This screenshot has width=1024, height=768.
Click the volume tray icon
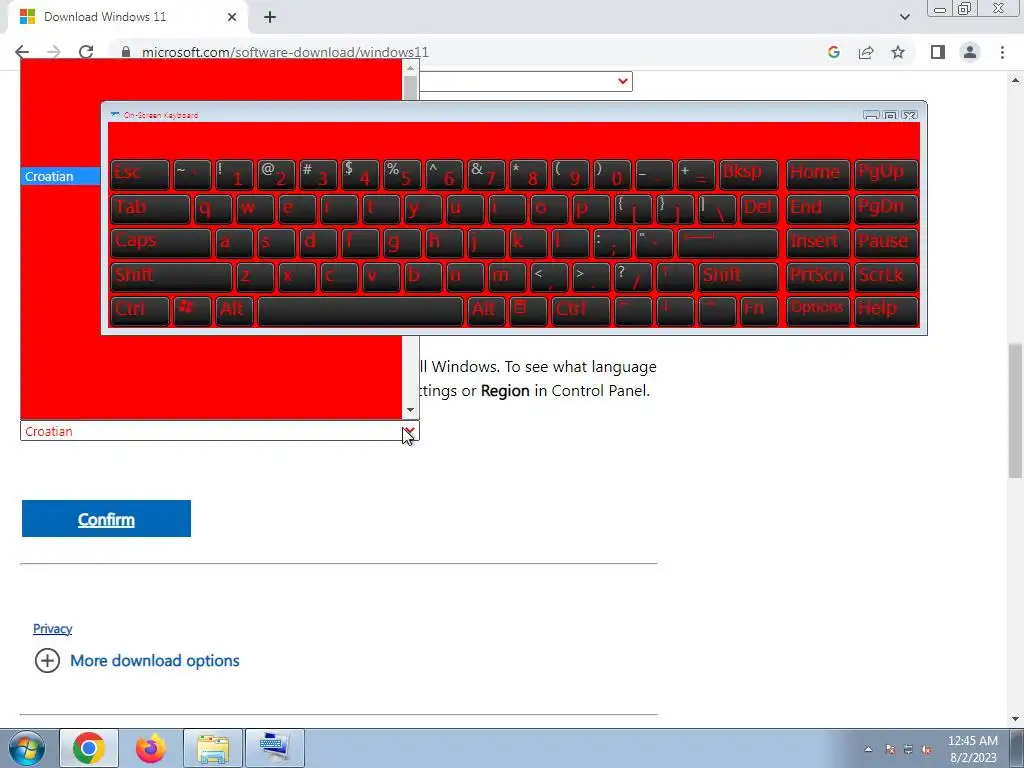click(x=926, y=750)
